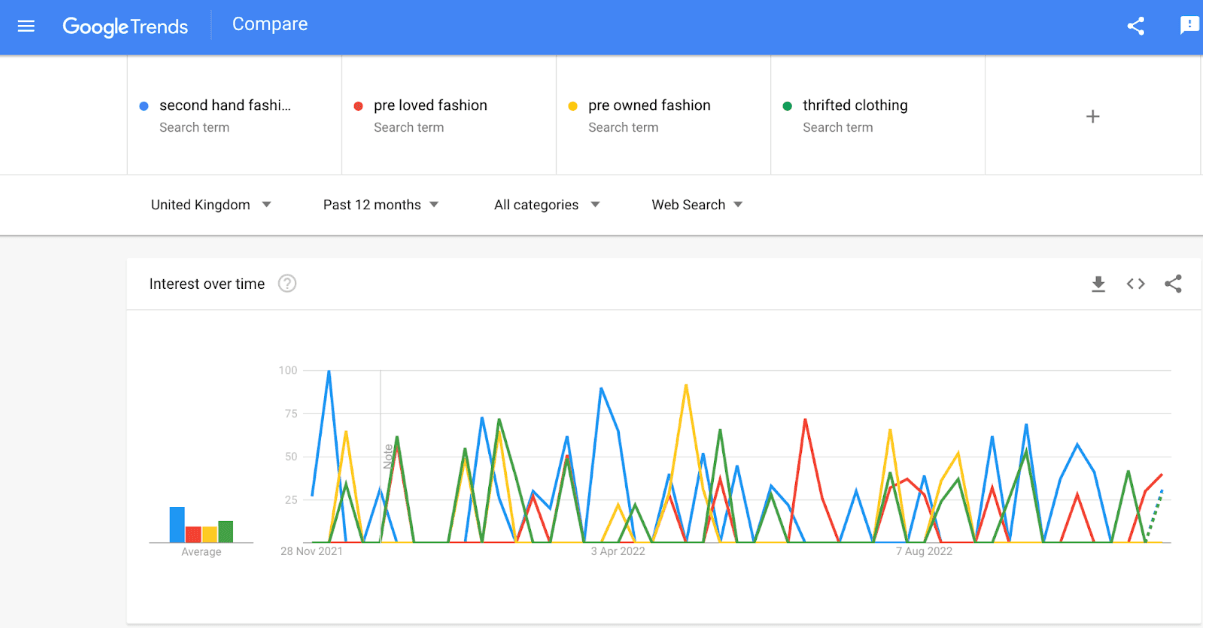The image size is (1208, 632).
Task: Click the Compare page title
Action: 270,24
